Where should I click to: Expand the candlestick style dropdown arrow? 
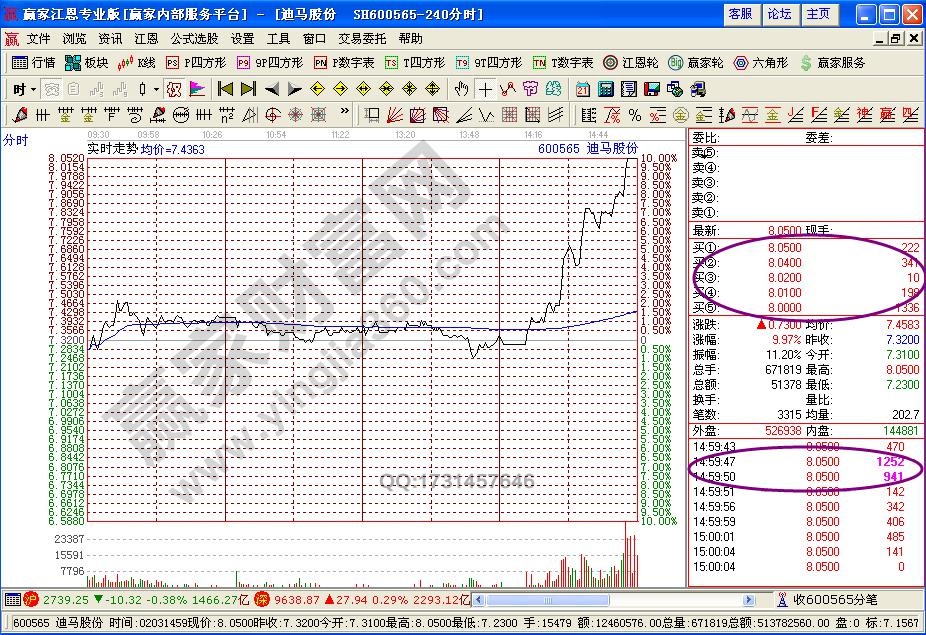[156, 88]
